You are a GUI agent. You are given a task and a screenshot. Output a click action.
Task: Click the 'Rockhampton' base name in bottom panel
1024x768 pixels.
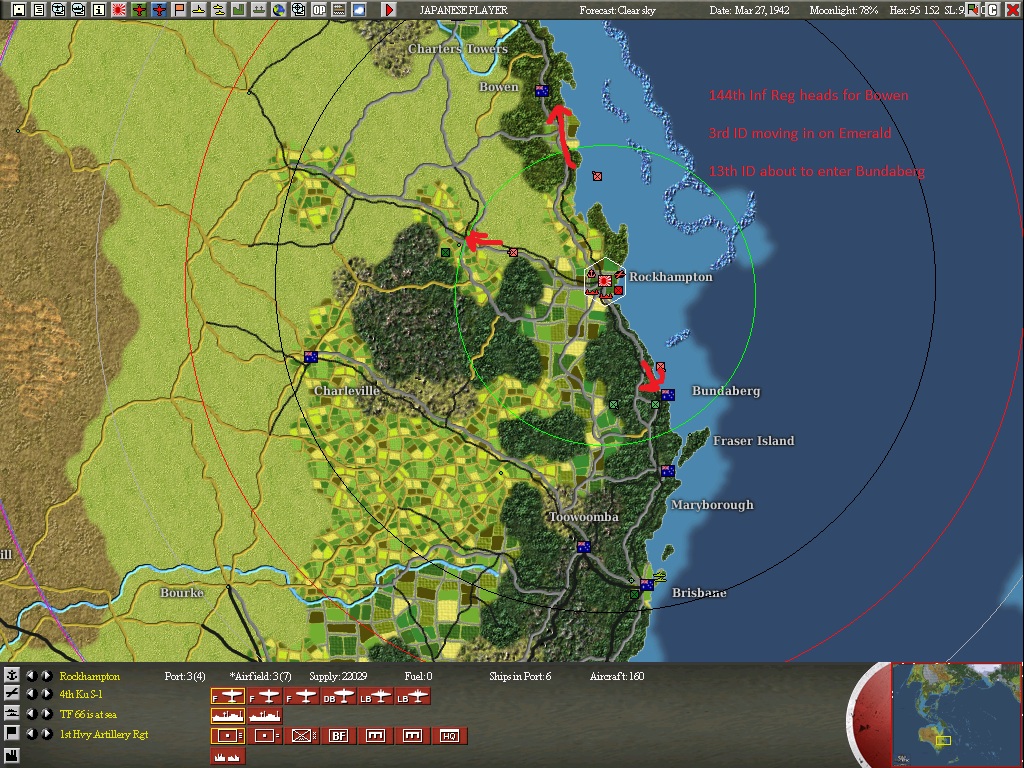(89, 676)
